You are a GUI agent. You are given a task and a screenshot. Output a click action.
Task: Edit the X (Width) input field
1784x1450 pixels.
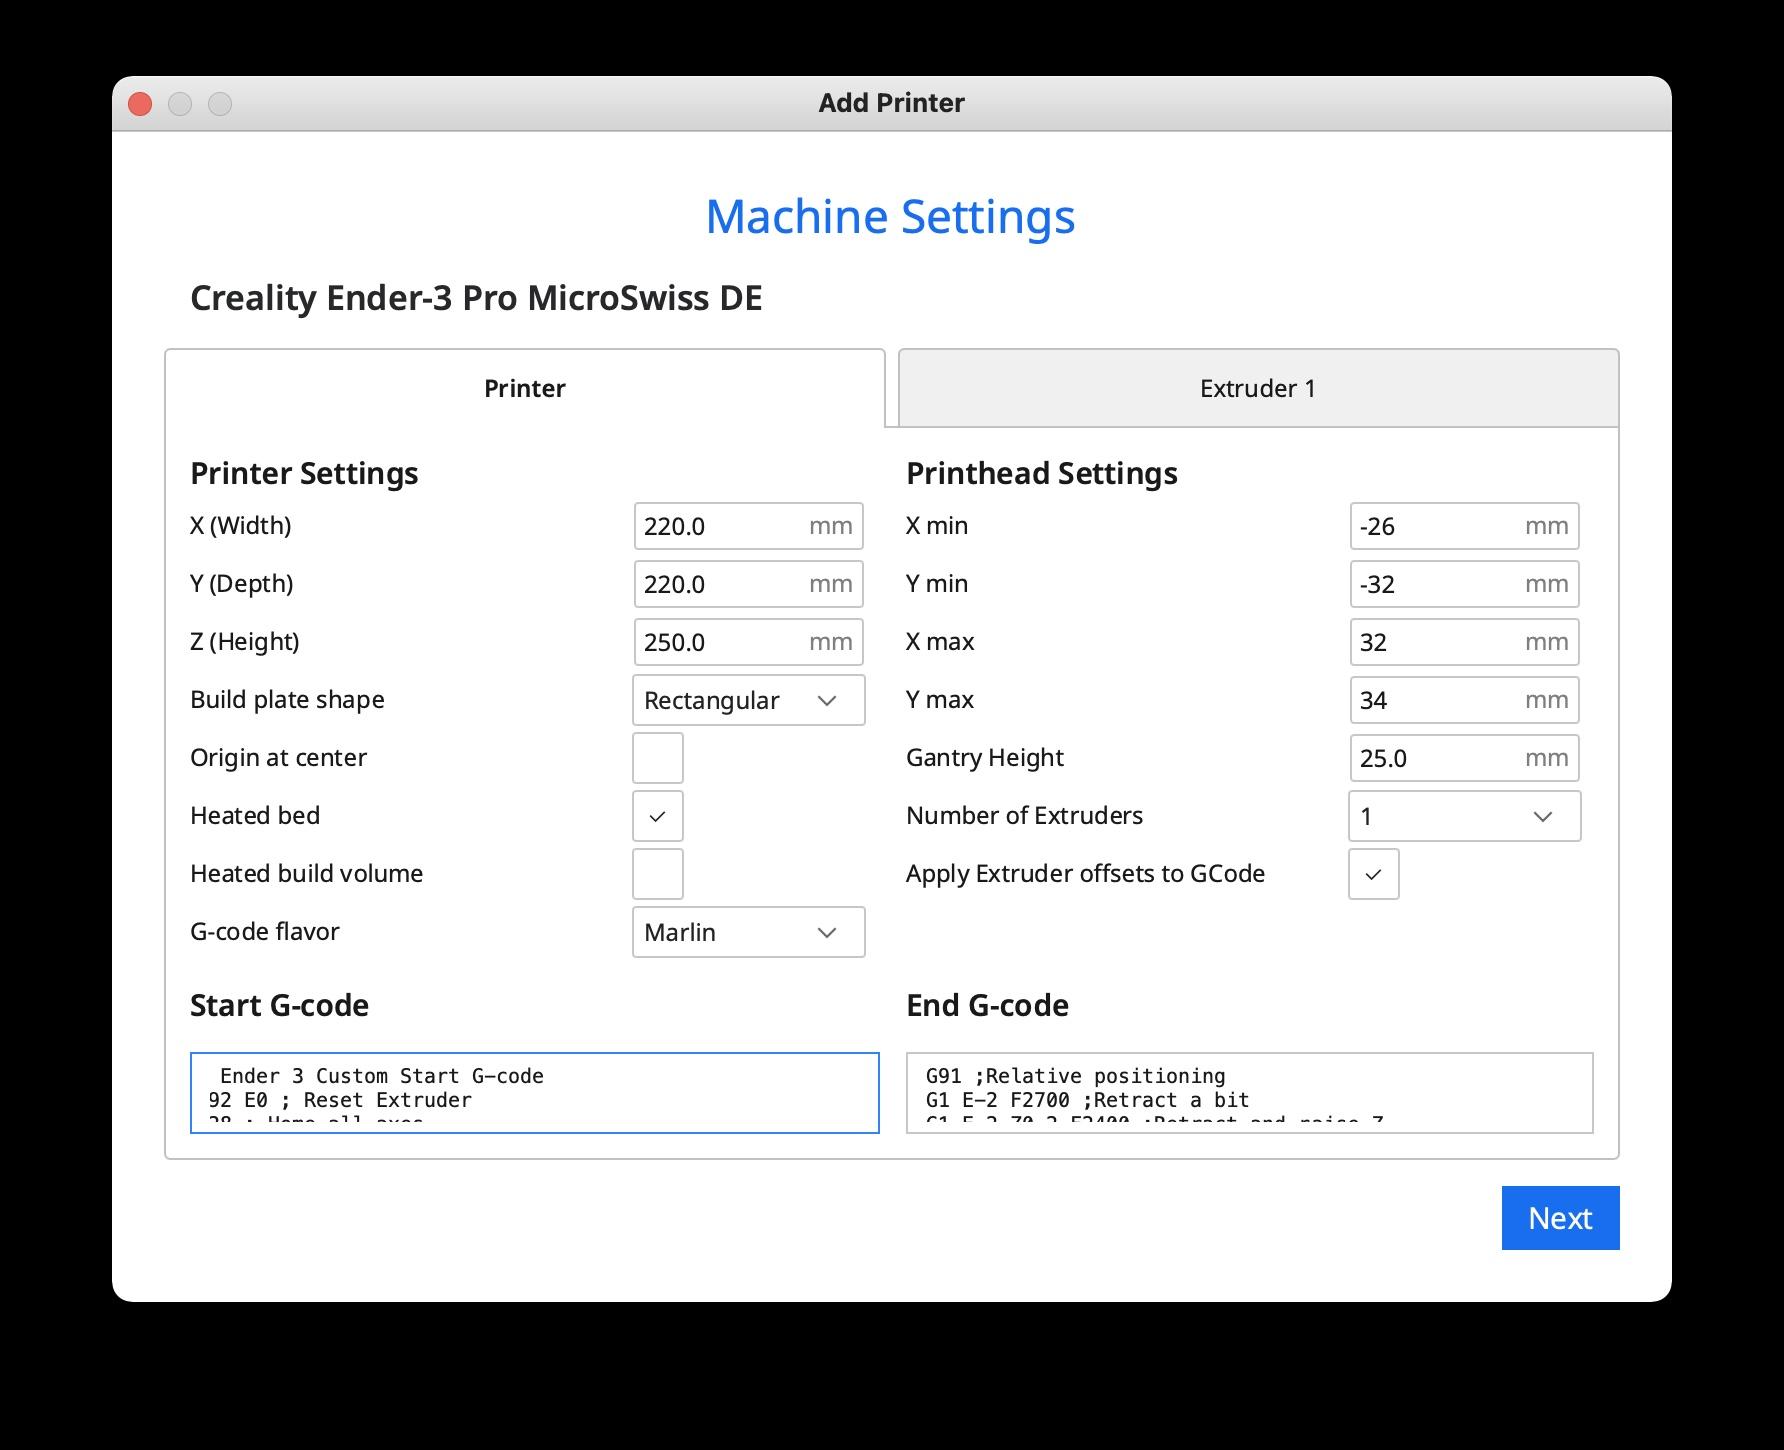pyautogui.click(x=748, y=526)
